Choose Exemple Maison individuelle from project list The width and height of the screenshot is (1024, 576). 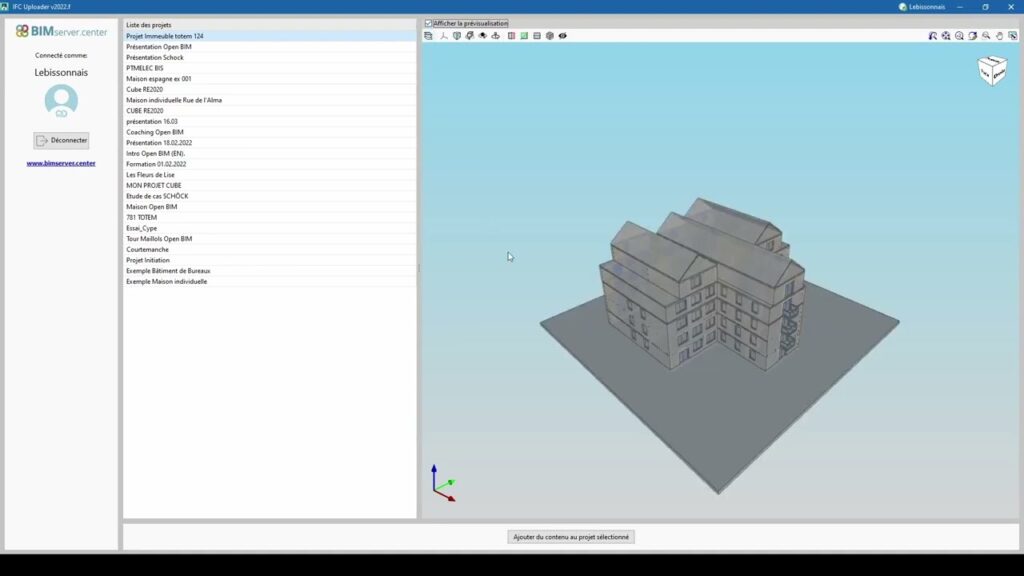click(x=167, y=282)
